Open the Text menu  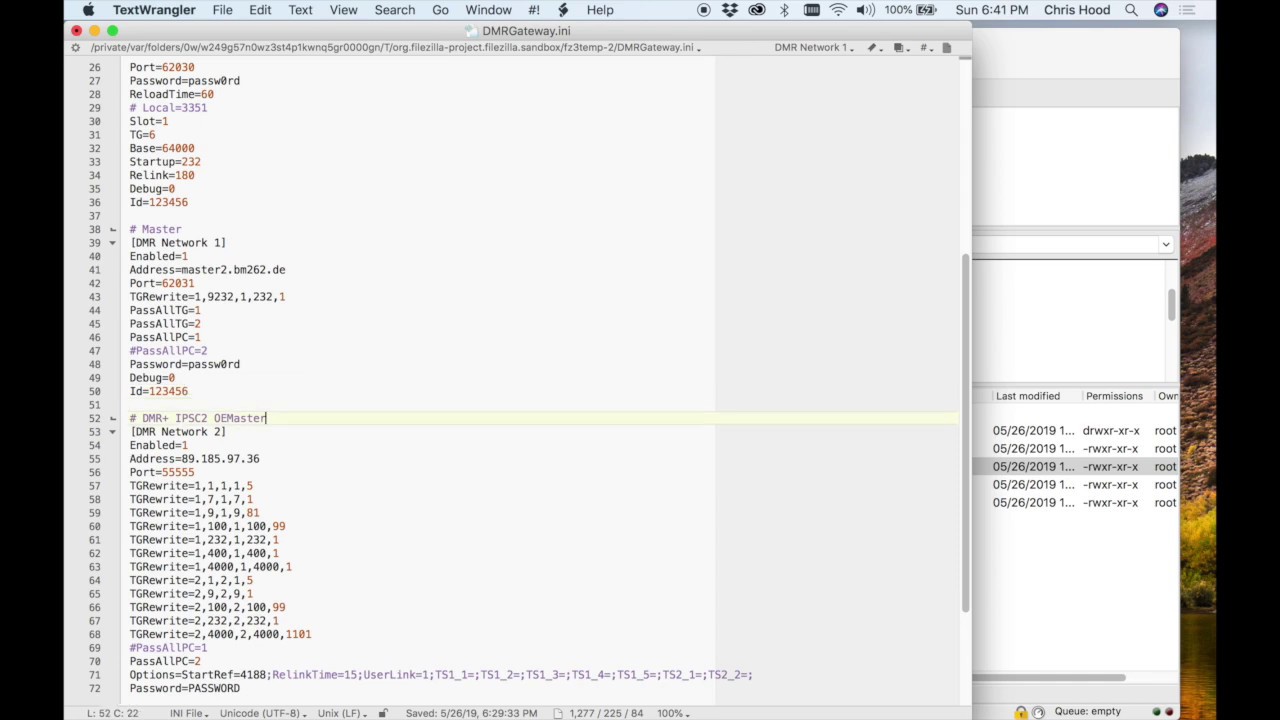click(300, 10)
